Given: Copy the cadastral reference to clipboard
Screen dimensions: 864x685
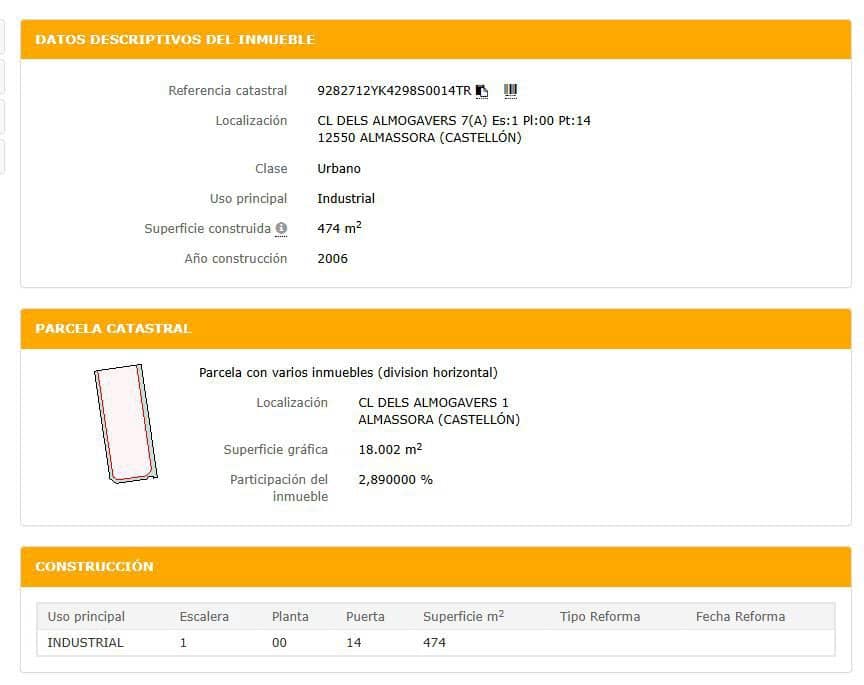Looking at the screenshot, I should click(482, 91).
